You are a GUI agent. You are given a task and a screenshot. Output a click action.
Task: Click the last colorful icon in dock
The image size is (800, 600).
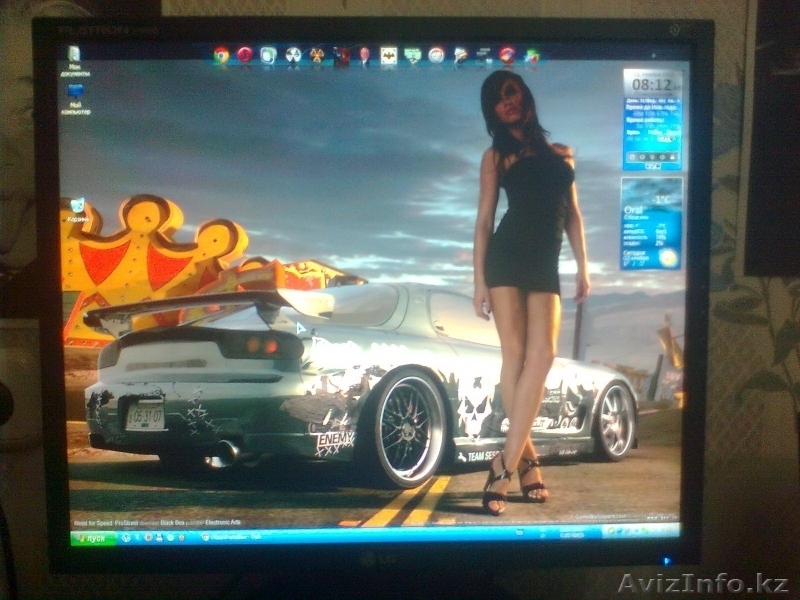click(x=531, y=55)
